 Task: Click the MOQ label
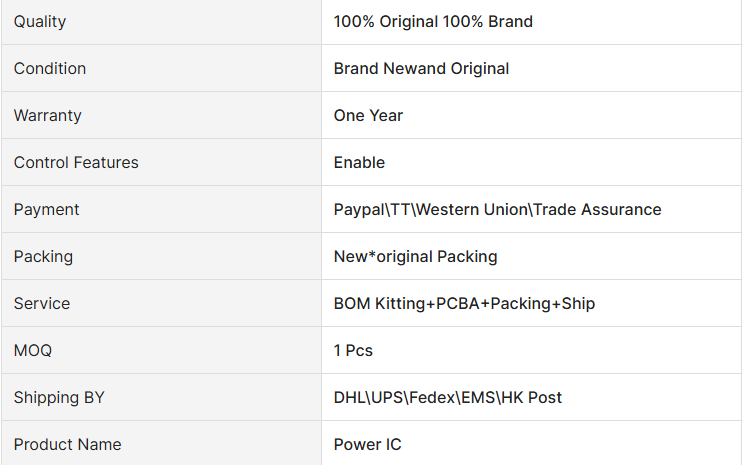33,351
